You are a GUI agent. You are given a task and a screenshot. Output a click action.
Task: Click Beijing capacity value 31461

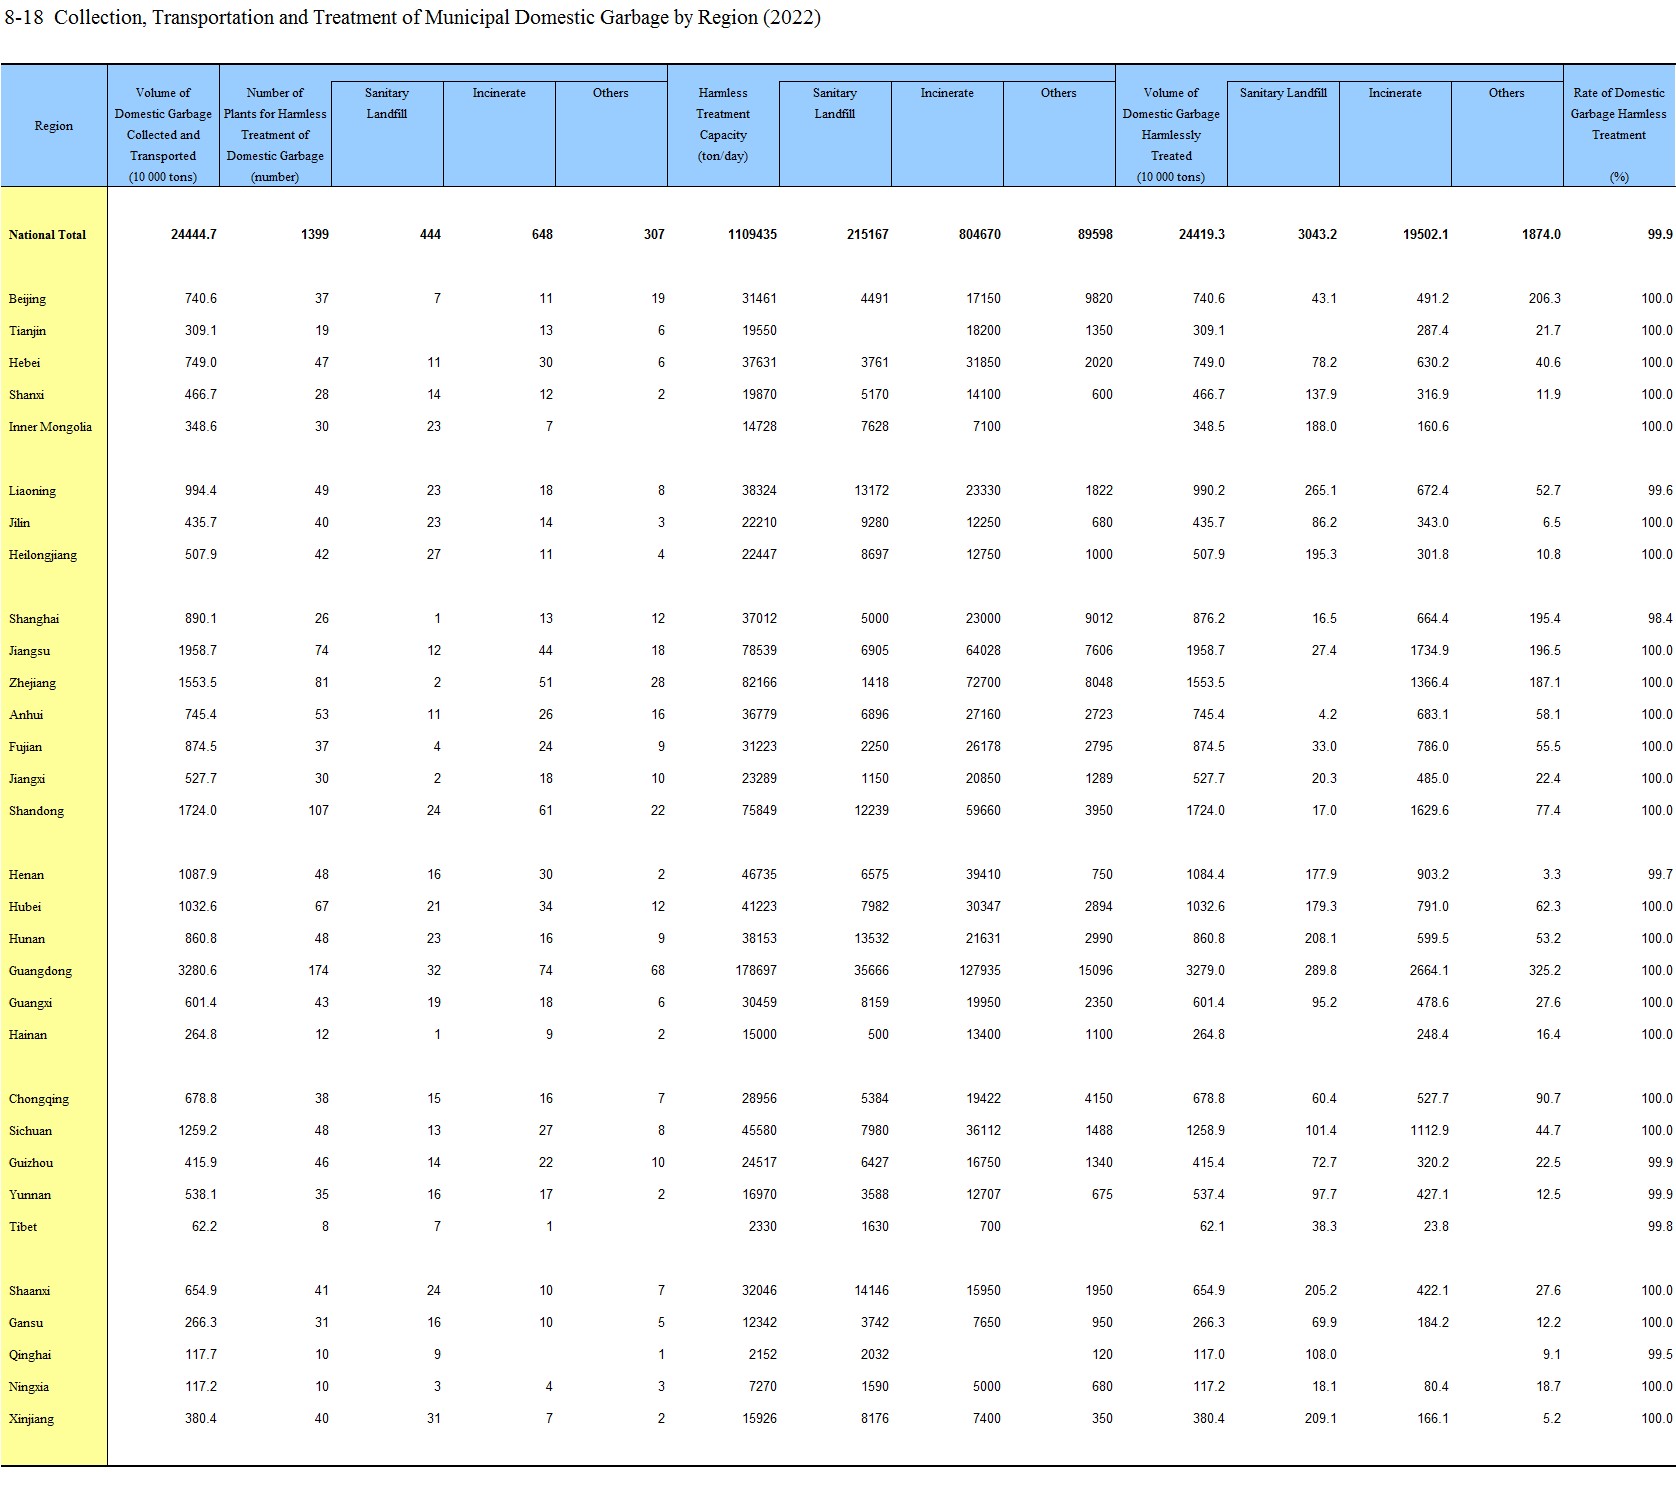coord(759,299)
